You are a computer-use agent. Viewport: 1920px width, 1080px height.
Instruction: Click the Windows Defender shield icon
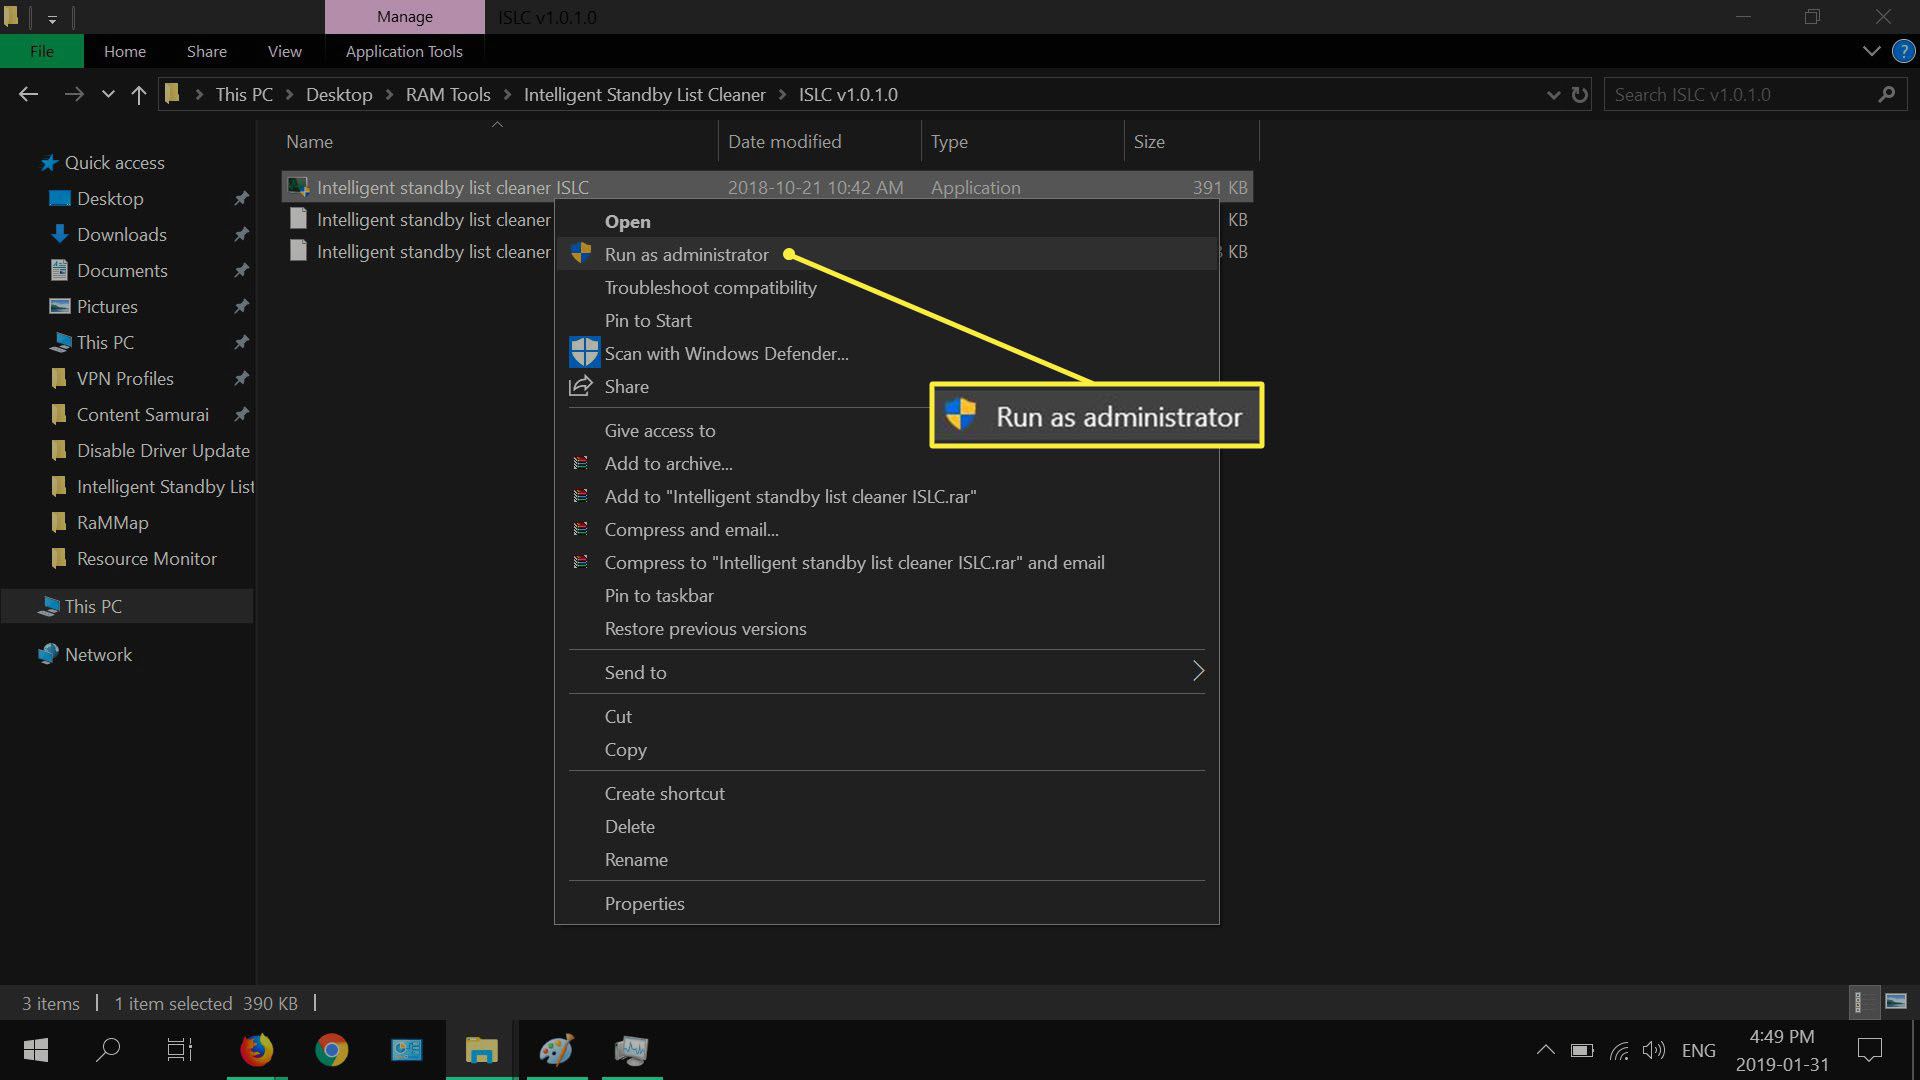(584, 352)
